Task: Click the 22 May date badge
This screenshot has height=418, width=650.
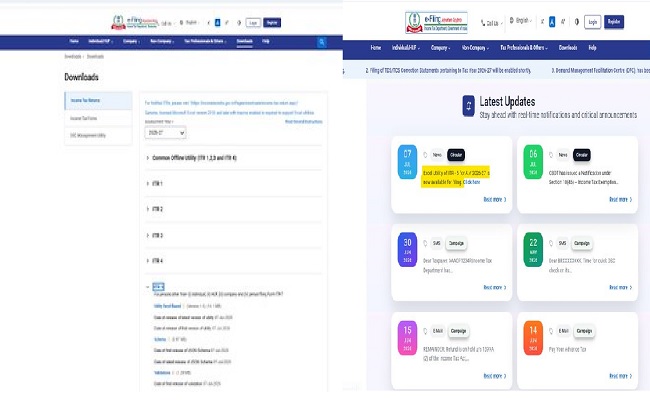Action: (533, 250)
